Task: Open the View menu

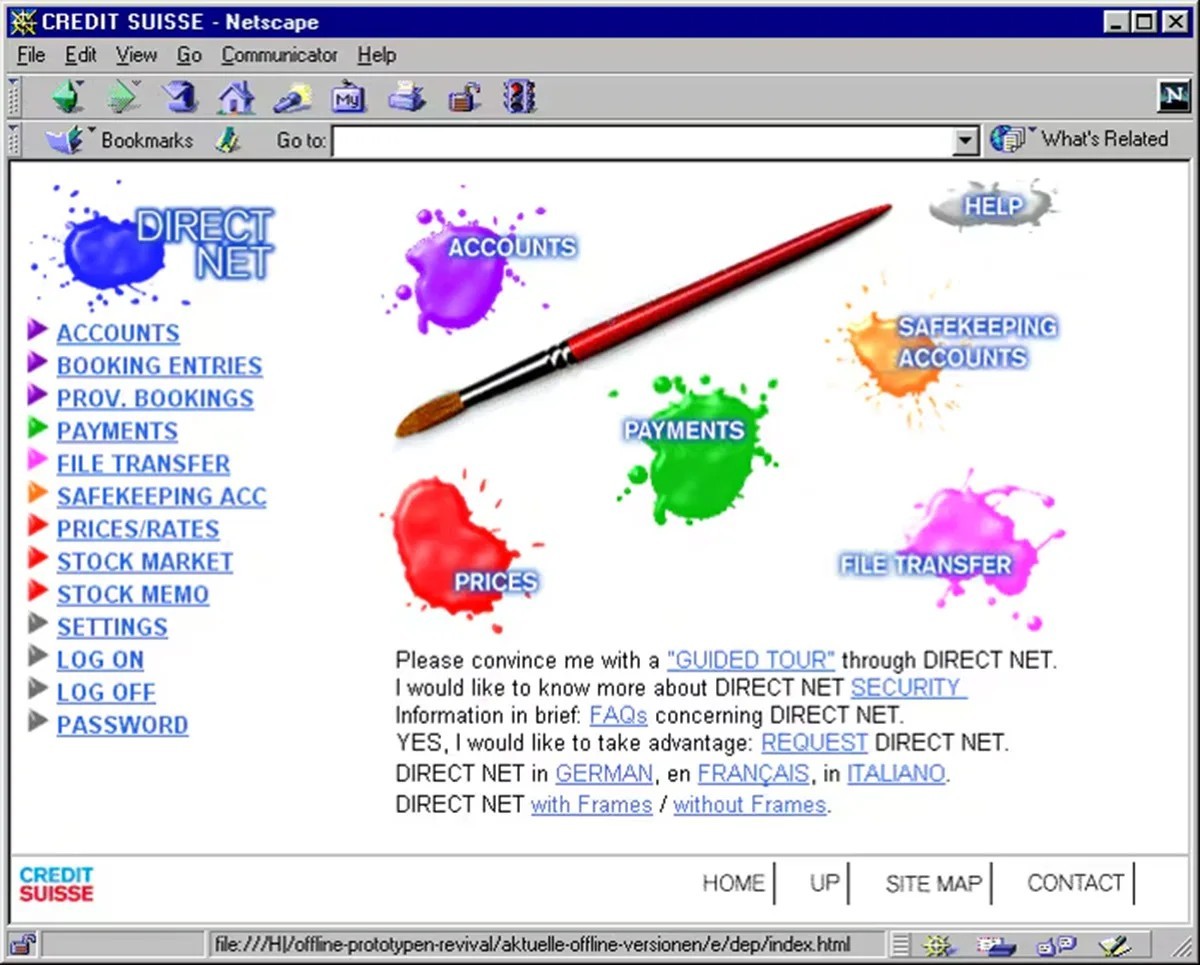Action: pyautogui.click(x=136, y=55)
